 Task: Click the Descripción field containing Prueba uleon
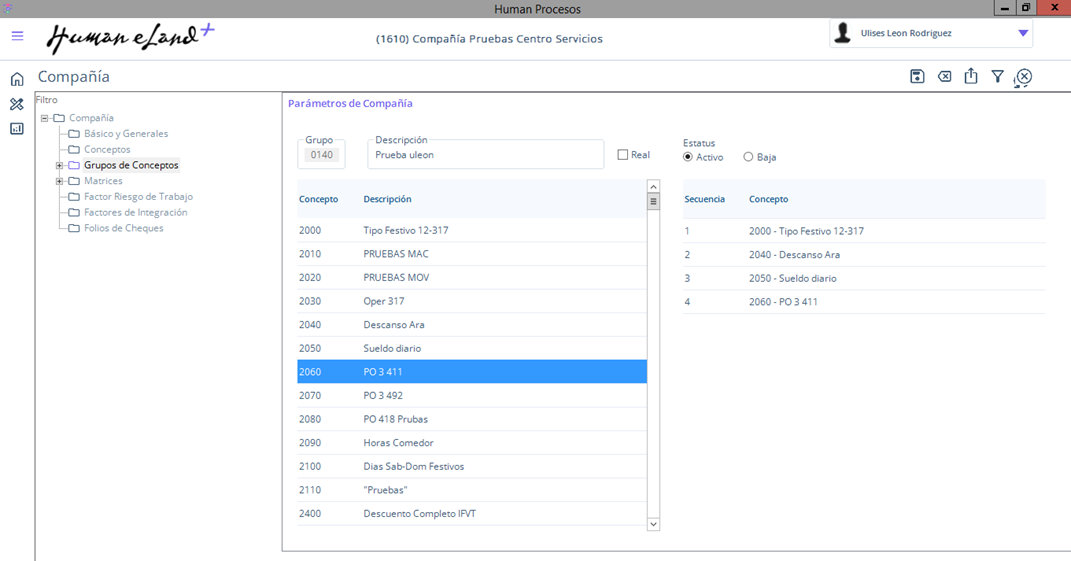[486, 155]
